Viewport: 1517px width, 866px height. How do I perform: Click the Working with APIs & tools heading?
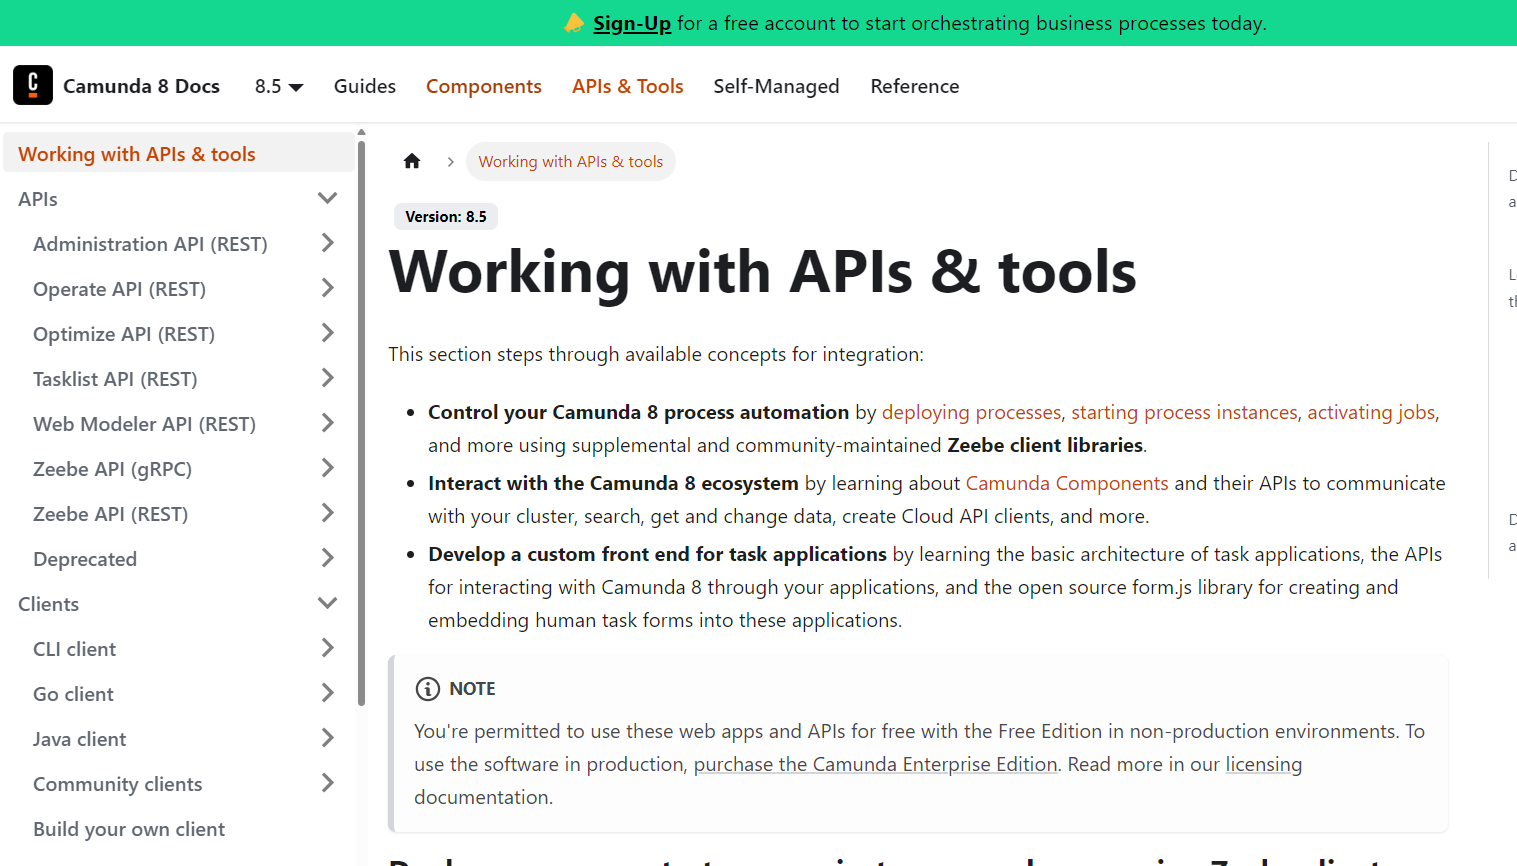pyautogui.click(x=763, y=271)
